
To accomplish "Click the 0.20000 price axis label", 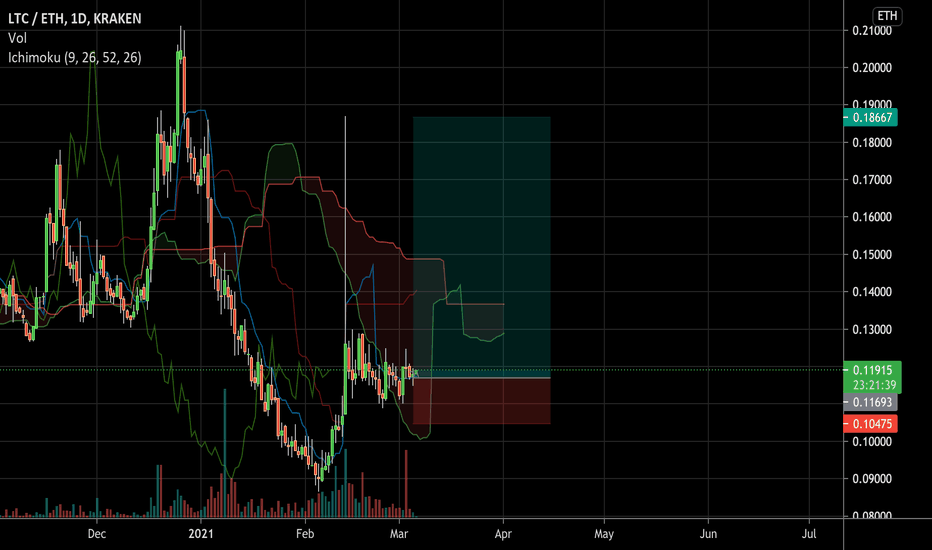I will [x=872, y=68].
